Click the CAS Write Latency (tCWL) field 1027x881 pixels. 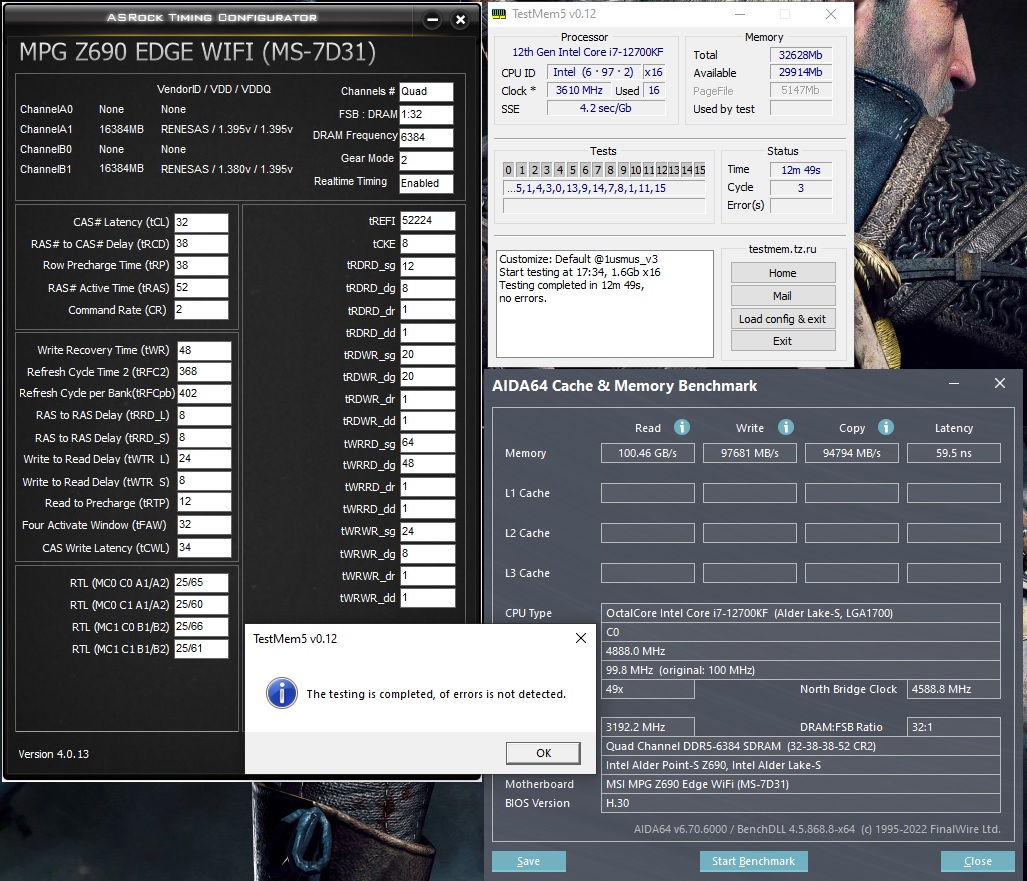(204, 548)
